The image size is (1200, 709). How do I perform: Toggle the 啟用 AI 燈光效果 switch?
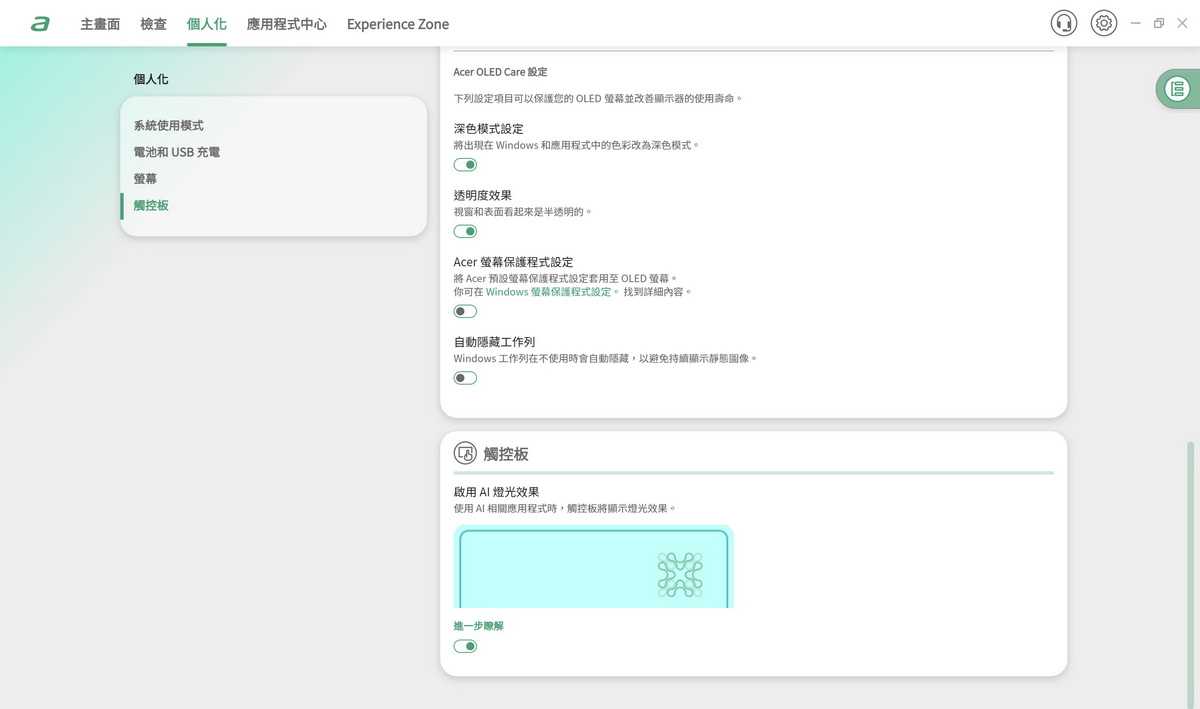465,646
